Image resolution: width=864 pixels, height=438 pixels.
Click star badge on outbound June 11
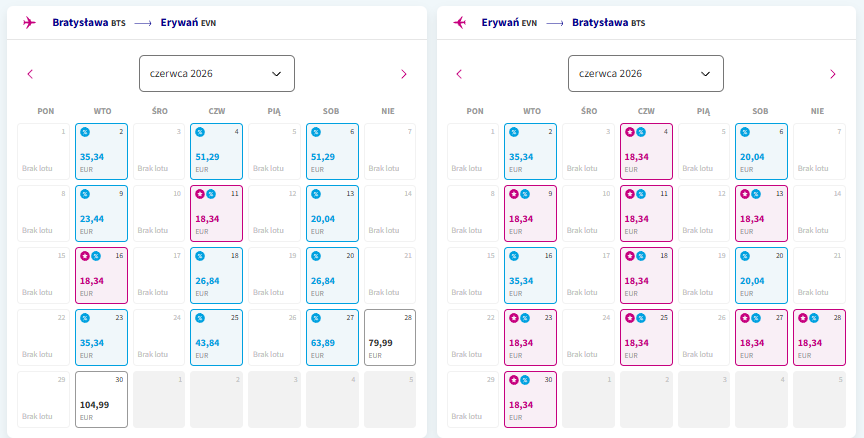[200, 194]
